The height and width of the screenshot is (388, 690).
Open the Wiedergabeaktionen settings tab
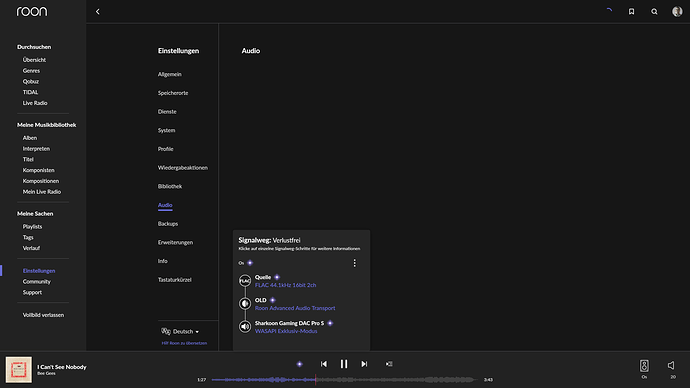[183, 168]
